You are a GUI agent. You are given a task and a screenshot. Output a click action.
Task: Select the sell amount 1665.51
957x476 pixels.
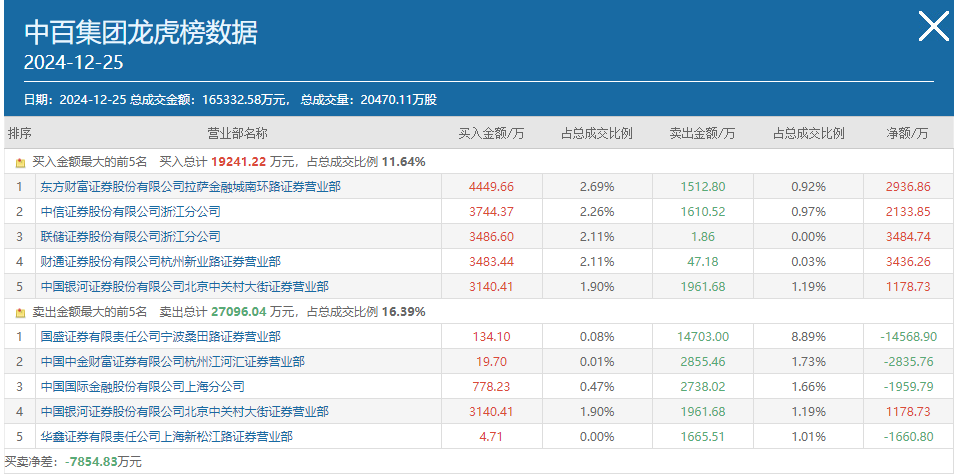(x=702, y=436)
